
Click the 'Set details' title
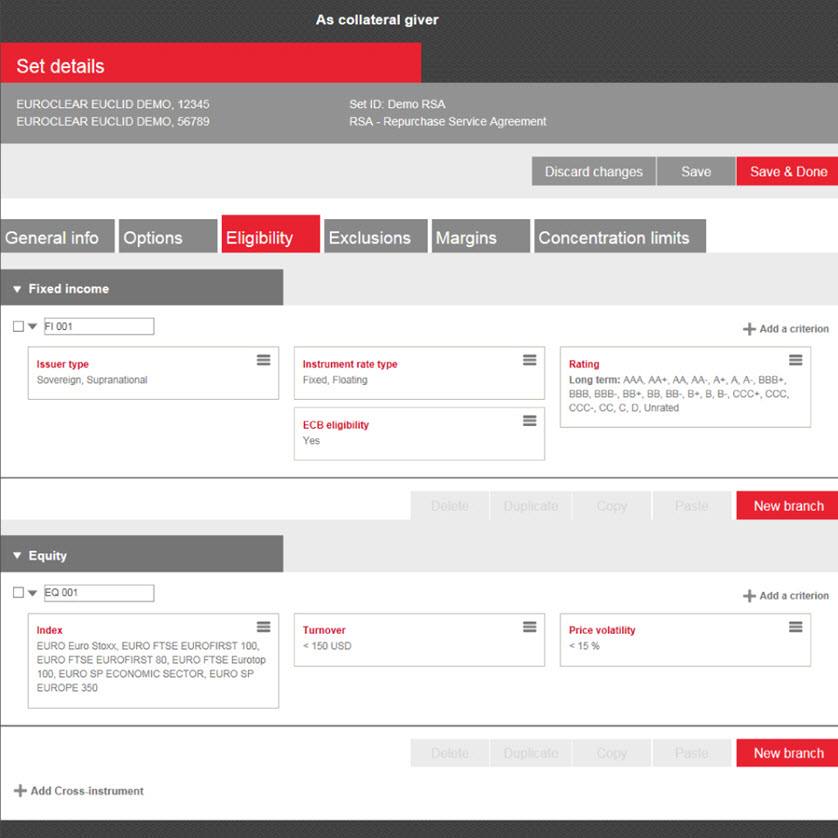click(60, 66)
